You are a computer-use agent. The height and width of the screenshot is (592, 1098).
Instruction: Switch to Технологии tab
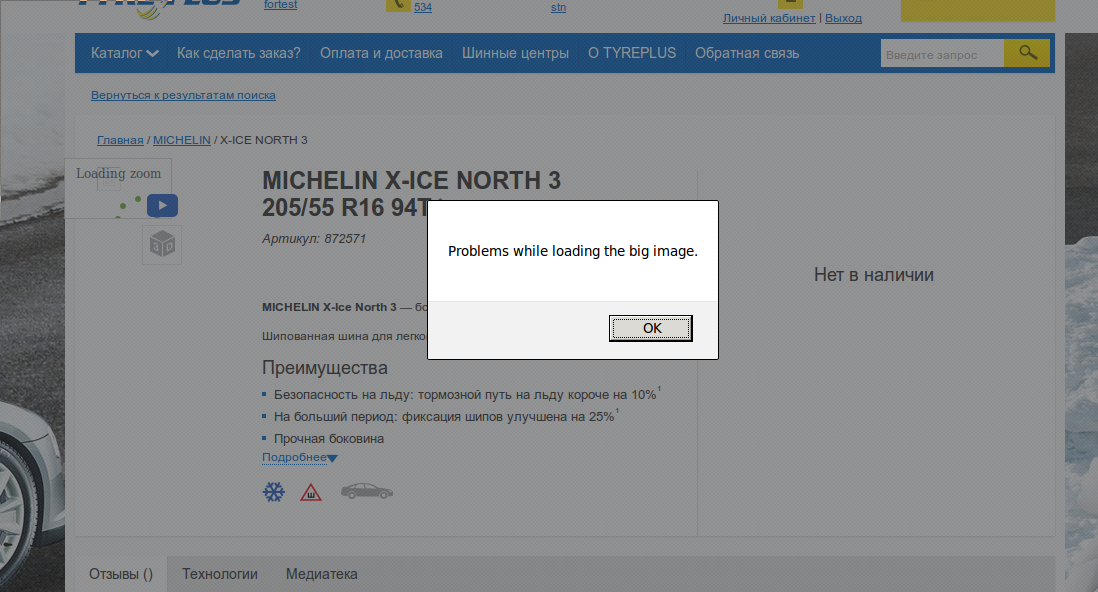click(220, 574)
